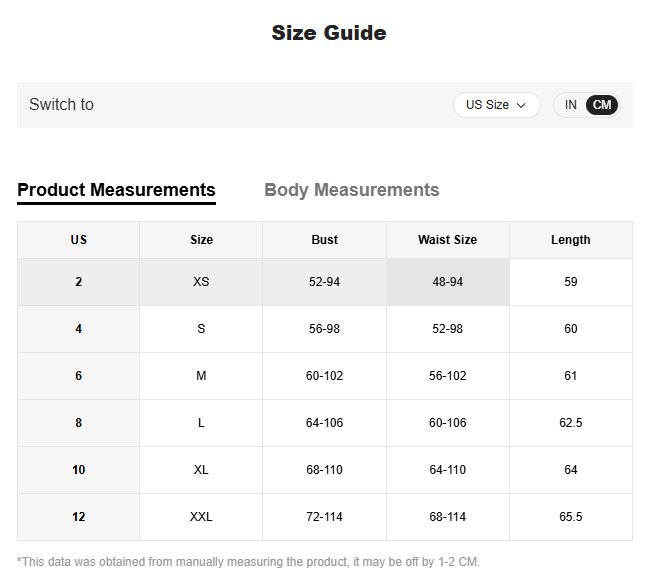Click waist value 52-98
Screen dimensions: 662x573
point(448,329)
